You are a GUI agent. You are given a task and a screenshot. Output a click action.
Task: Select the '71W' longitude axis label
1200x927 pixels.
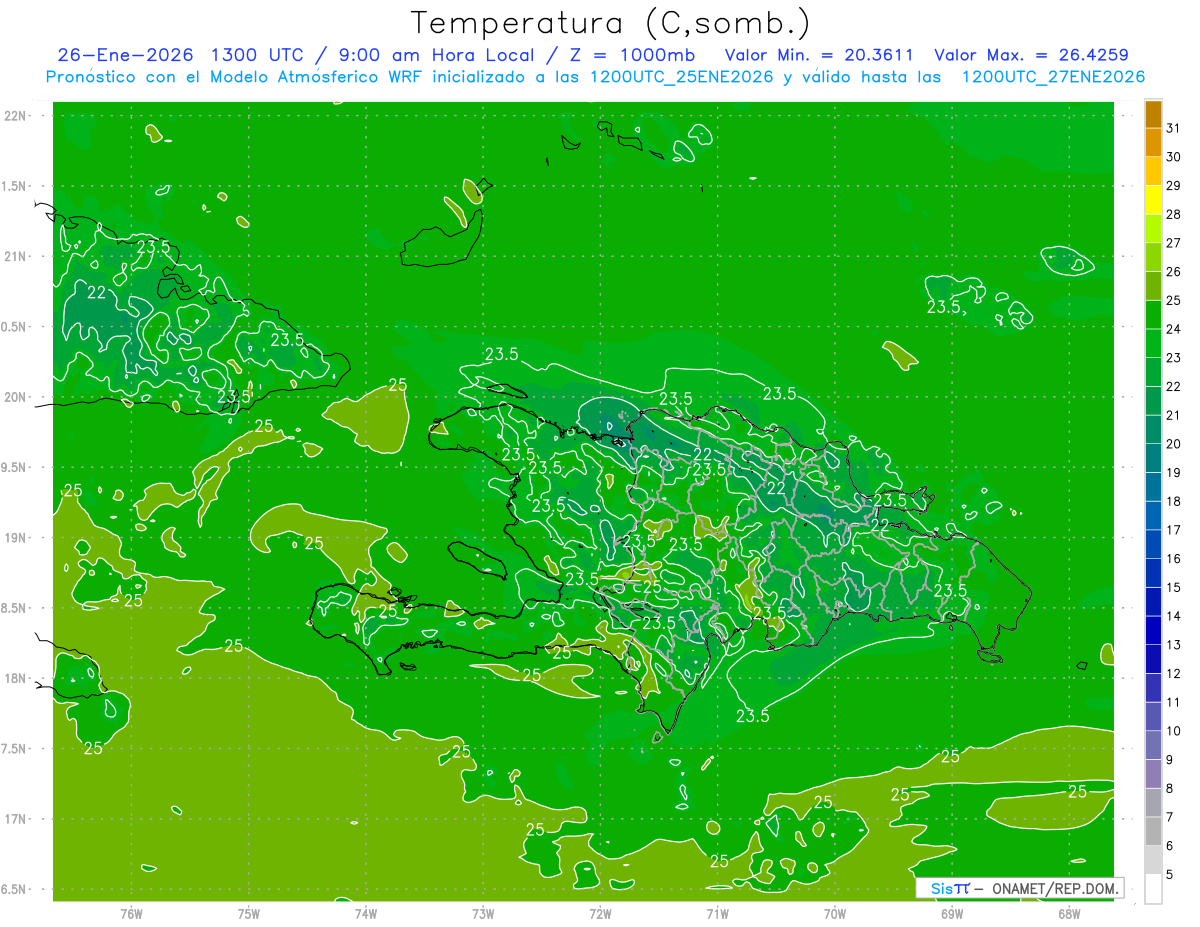tap(717, 914)
